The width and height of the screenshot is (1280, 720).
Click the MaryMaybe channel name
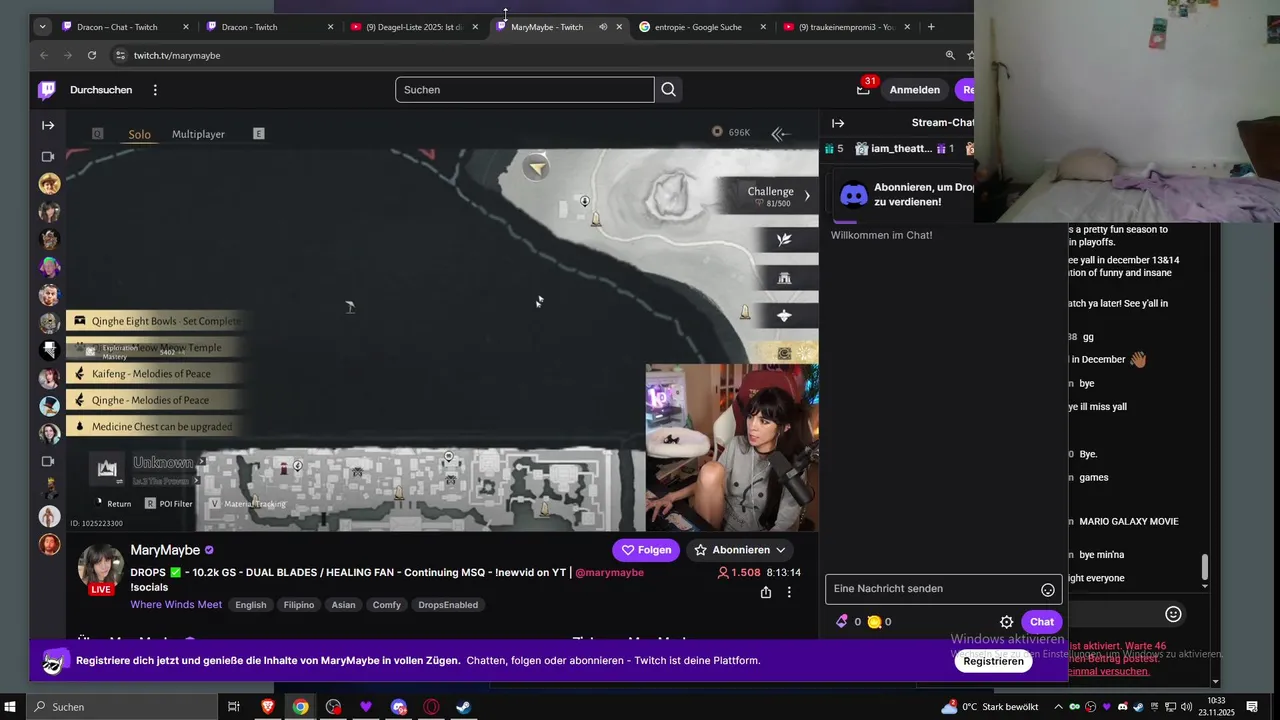tap(165, 550)
